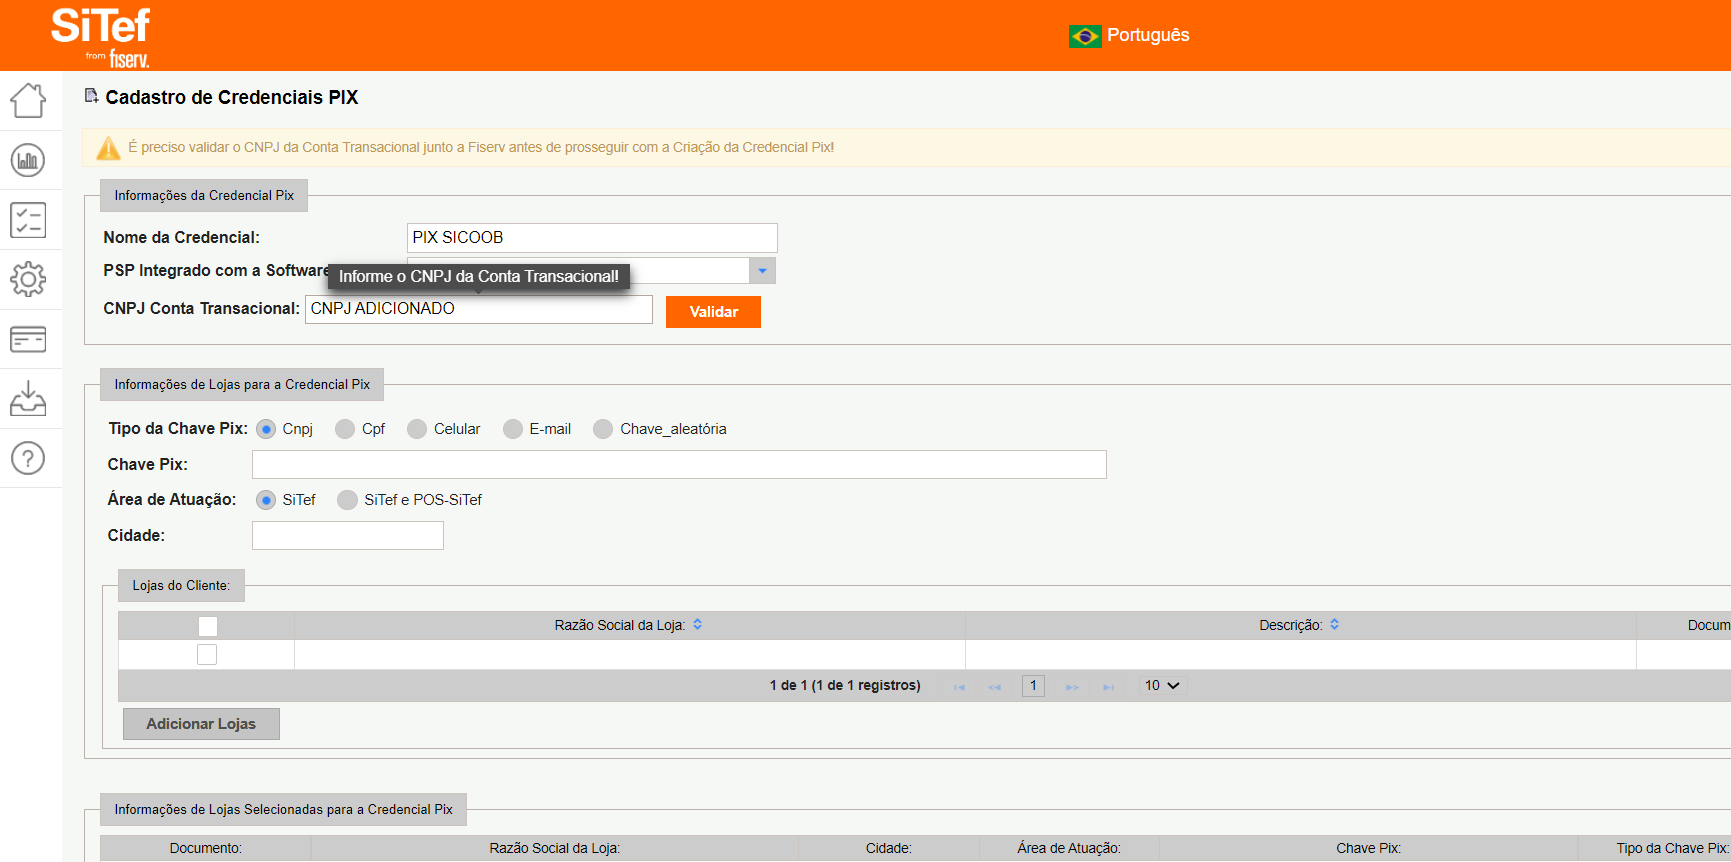
Task: Open the PSP Integrado dropdown arrow
Action: coord(762,271)
